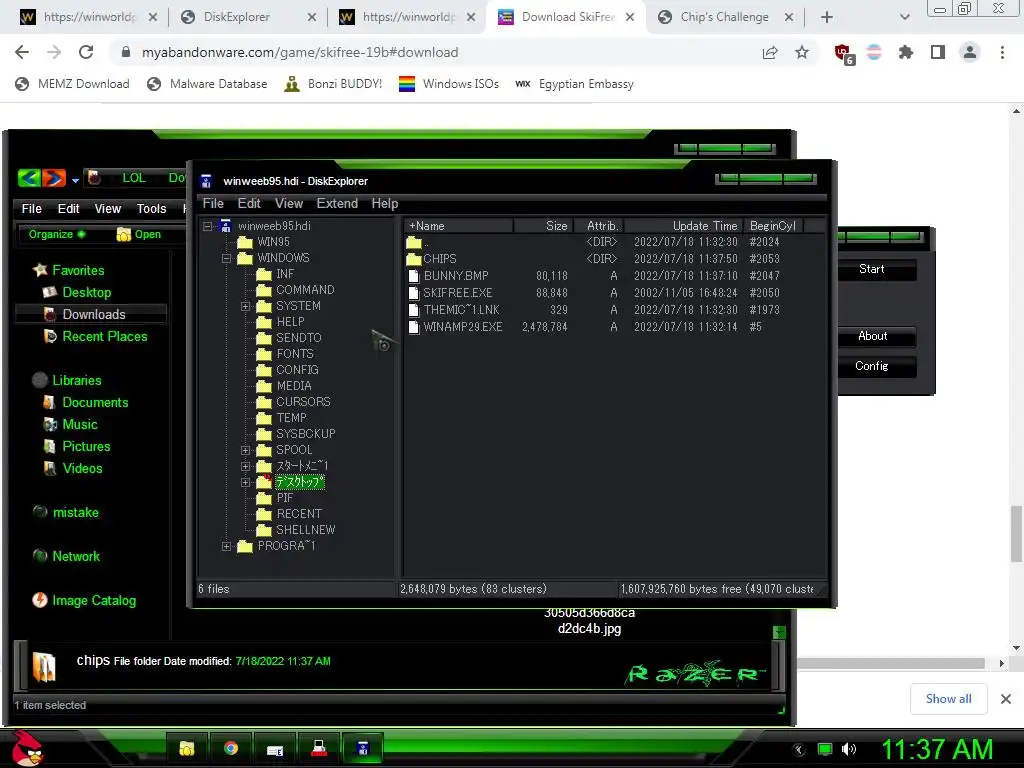This screenshot has height=768, width=1024.
Task: Select the SHELLNEW folder in tree
Action: click(x=305, y=530)
